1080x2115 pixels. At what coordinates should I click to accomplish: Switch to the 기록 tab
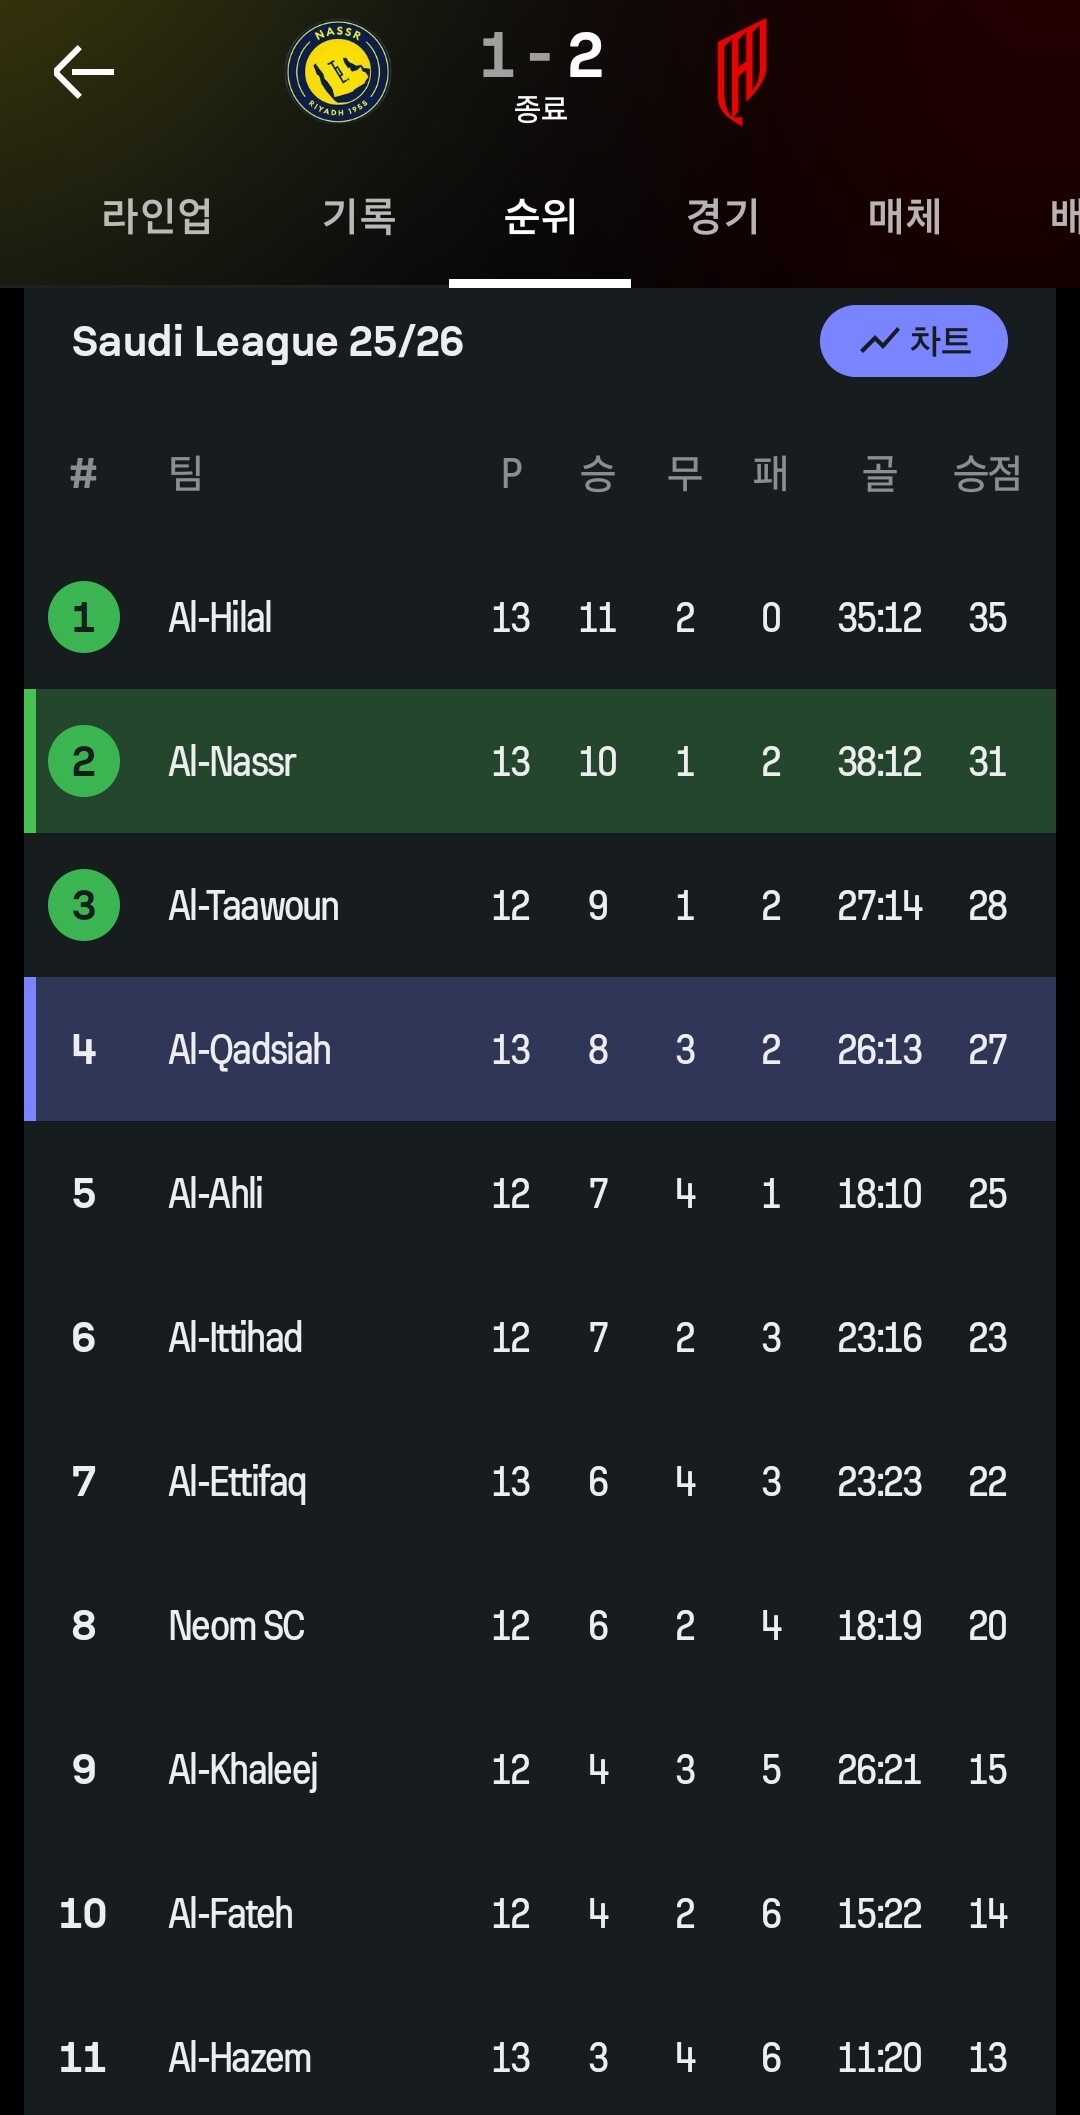359,216
